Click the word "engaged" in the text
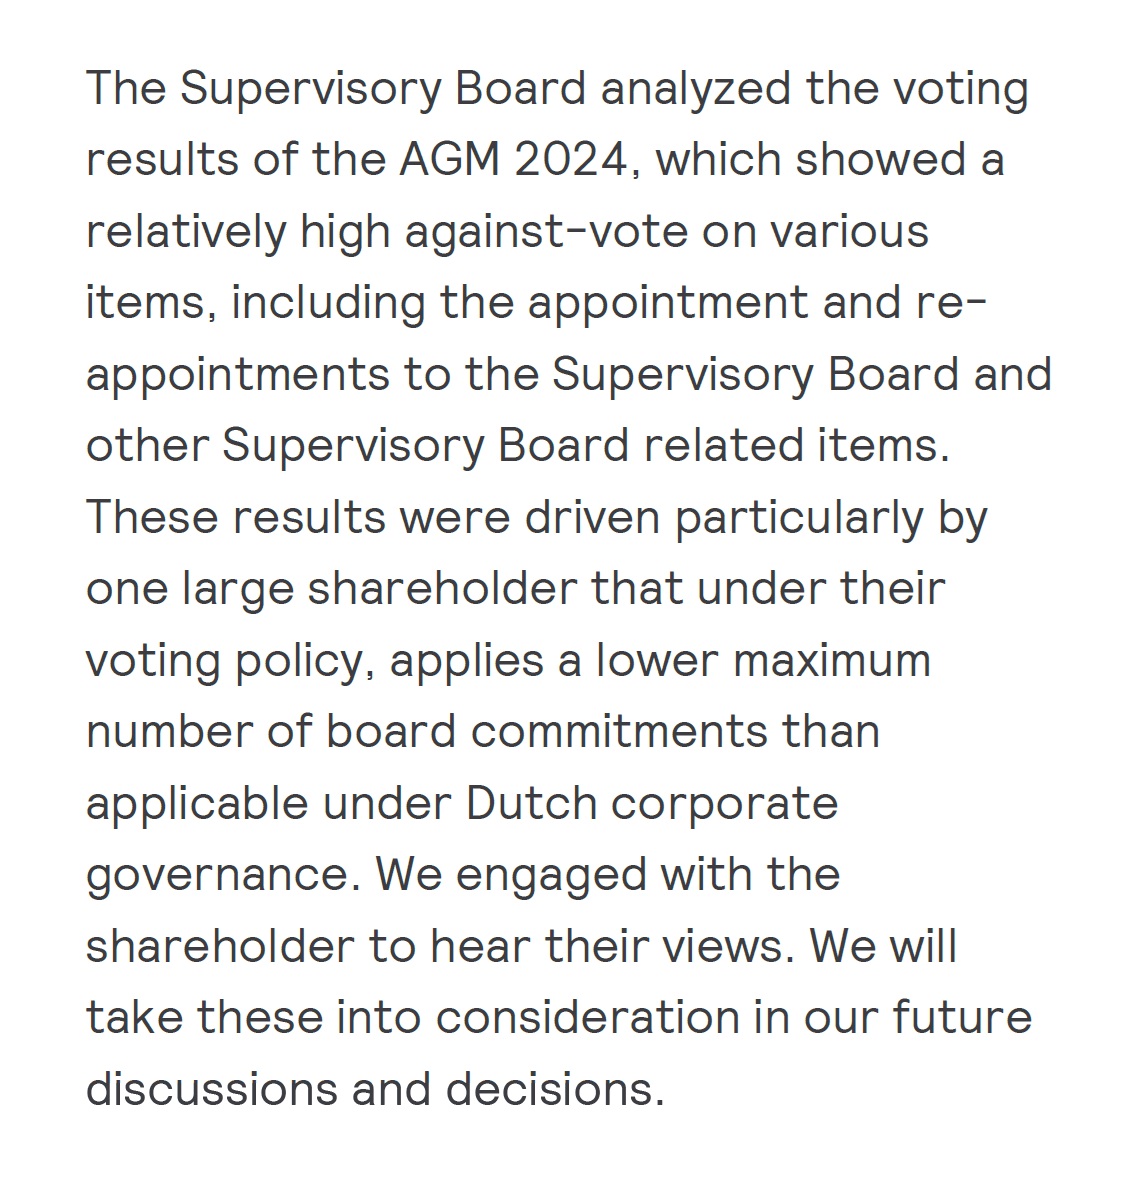1146x1199 pixels. click(x=551, y=877)
